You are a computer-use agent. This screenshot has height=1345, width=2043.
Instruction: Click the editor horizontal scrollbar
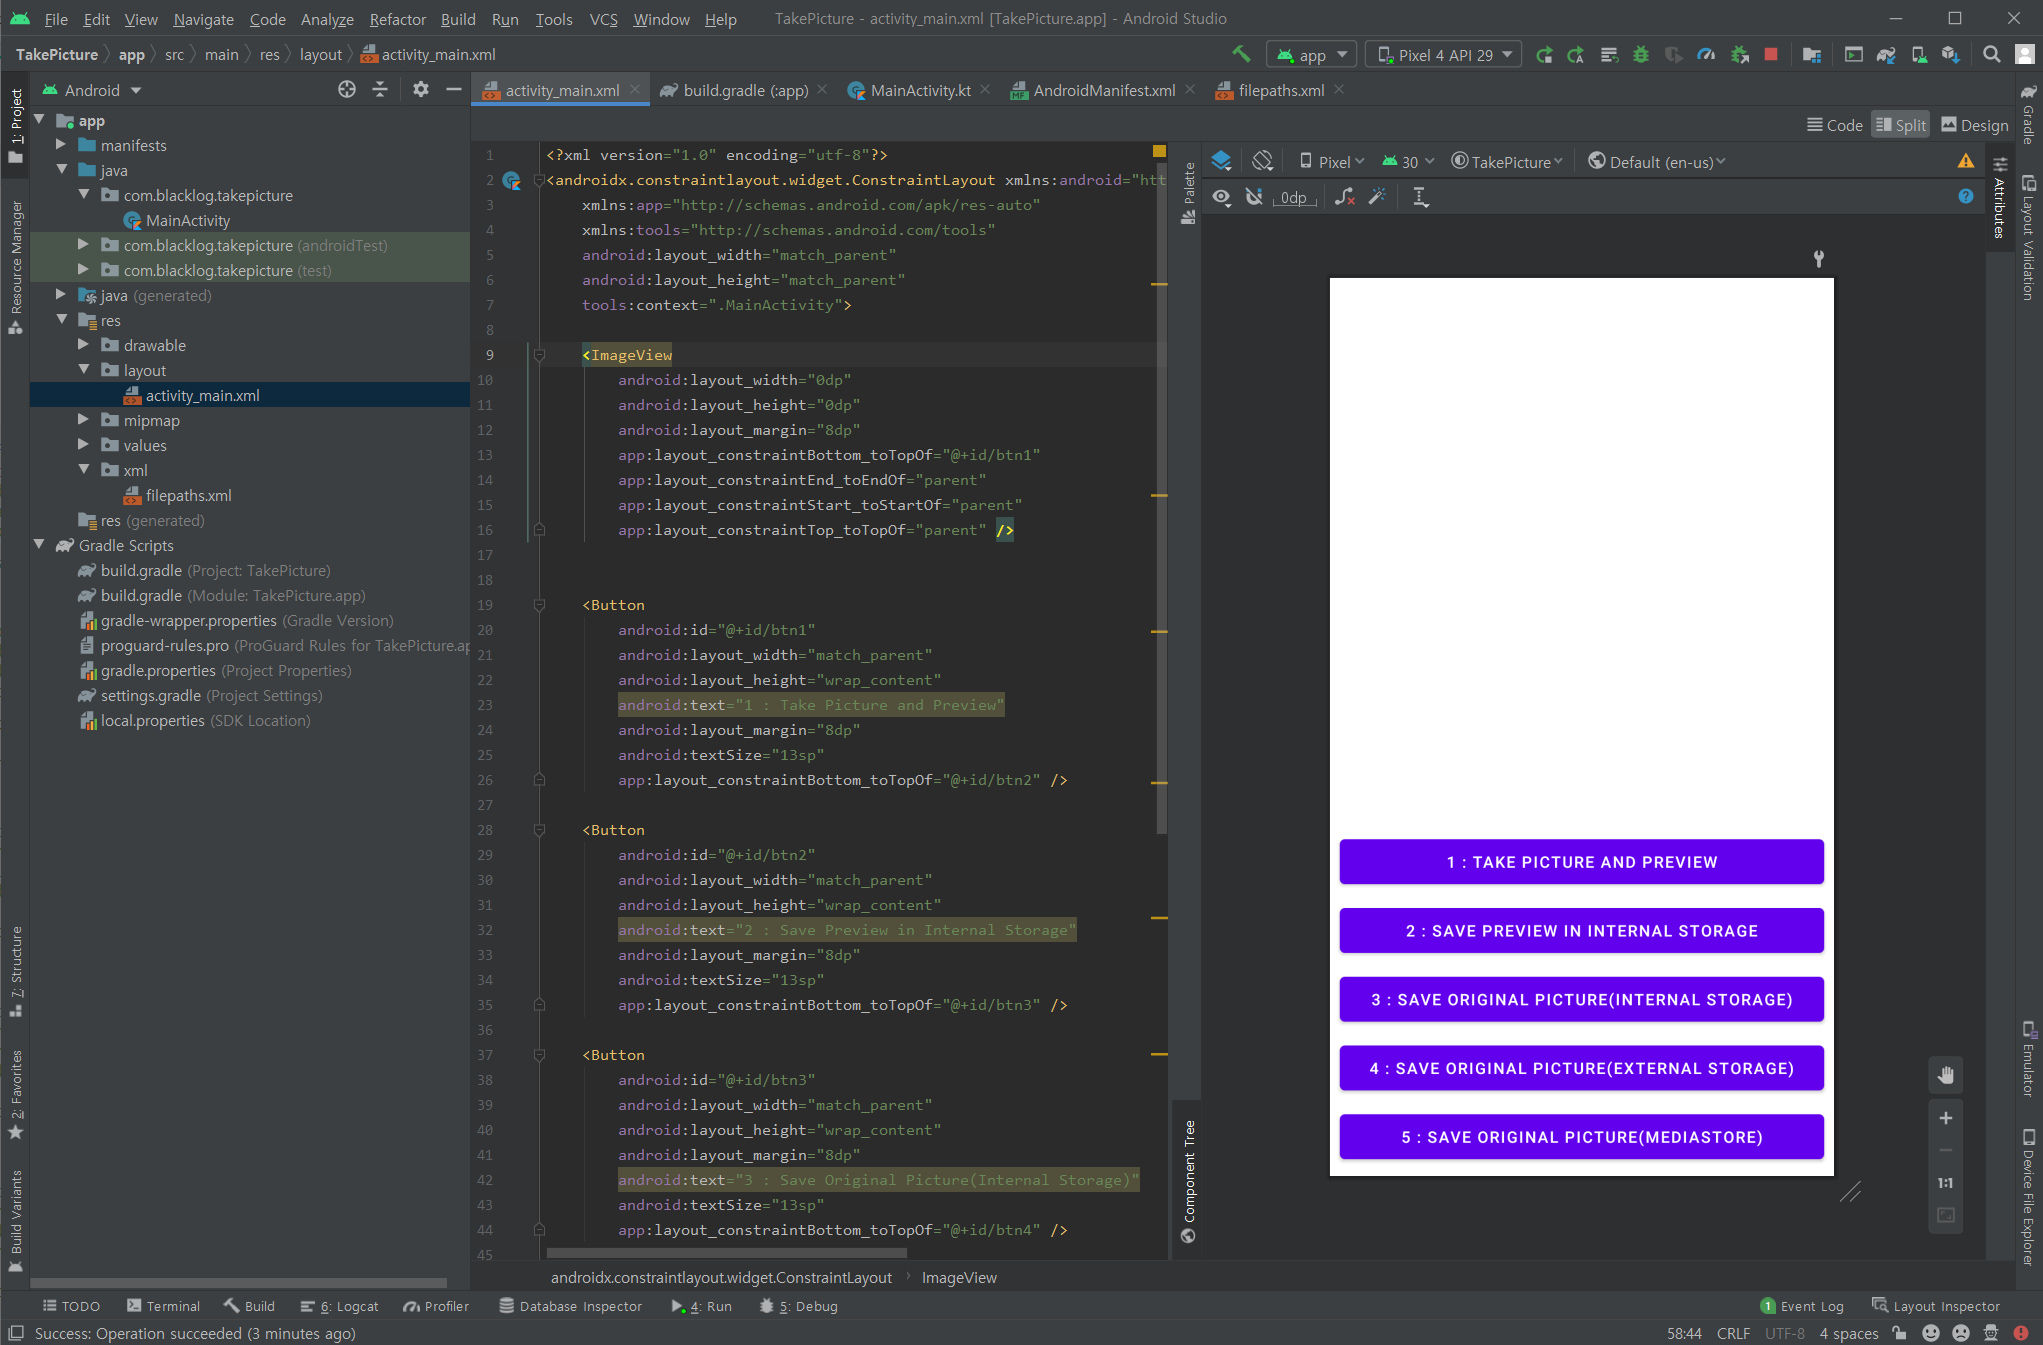tap(727, 1253)
